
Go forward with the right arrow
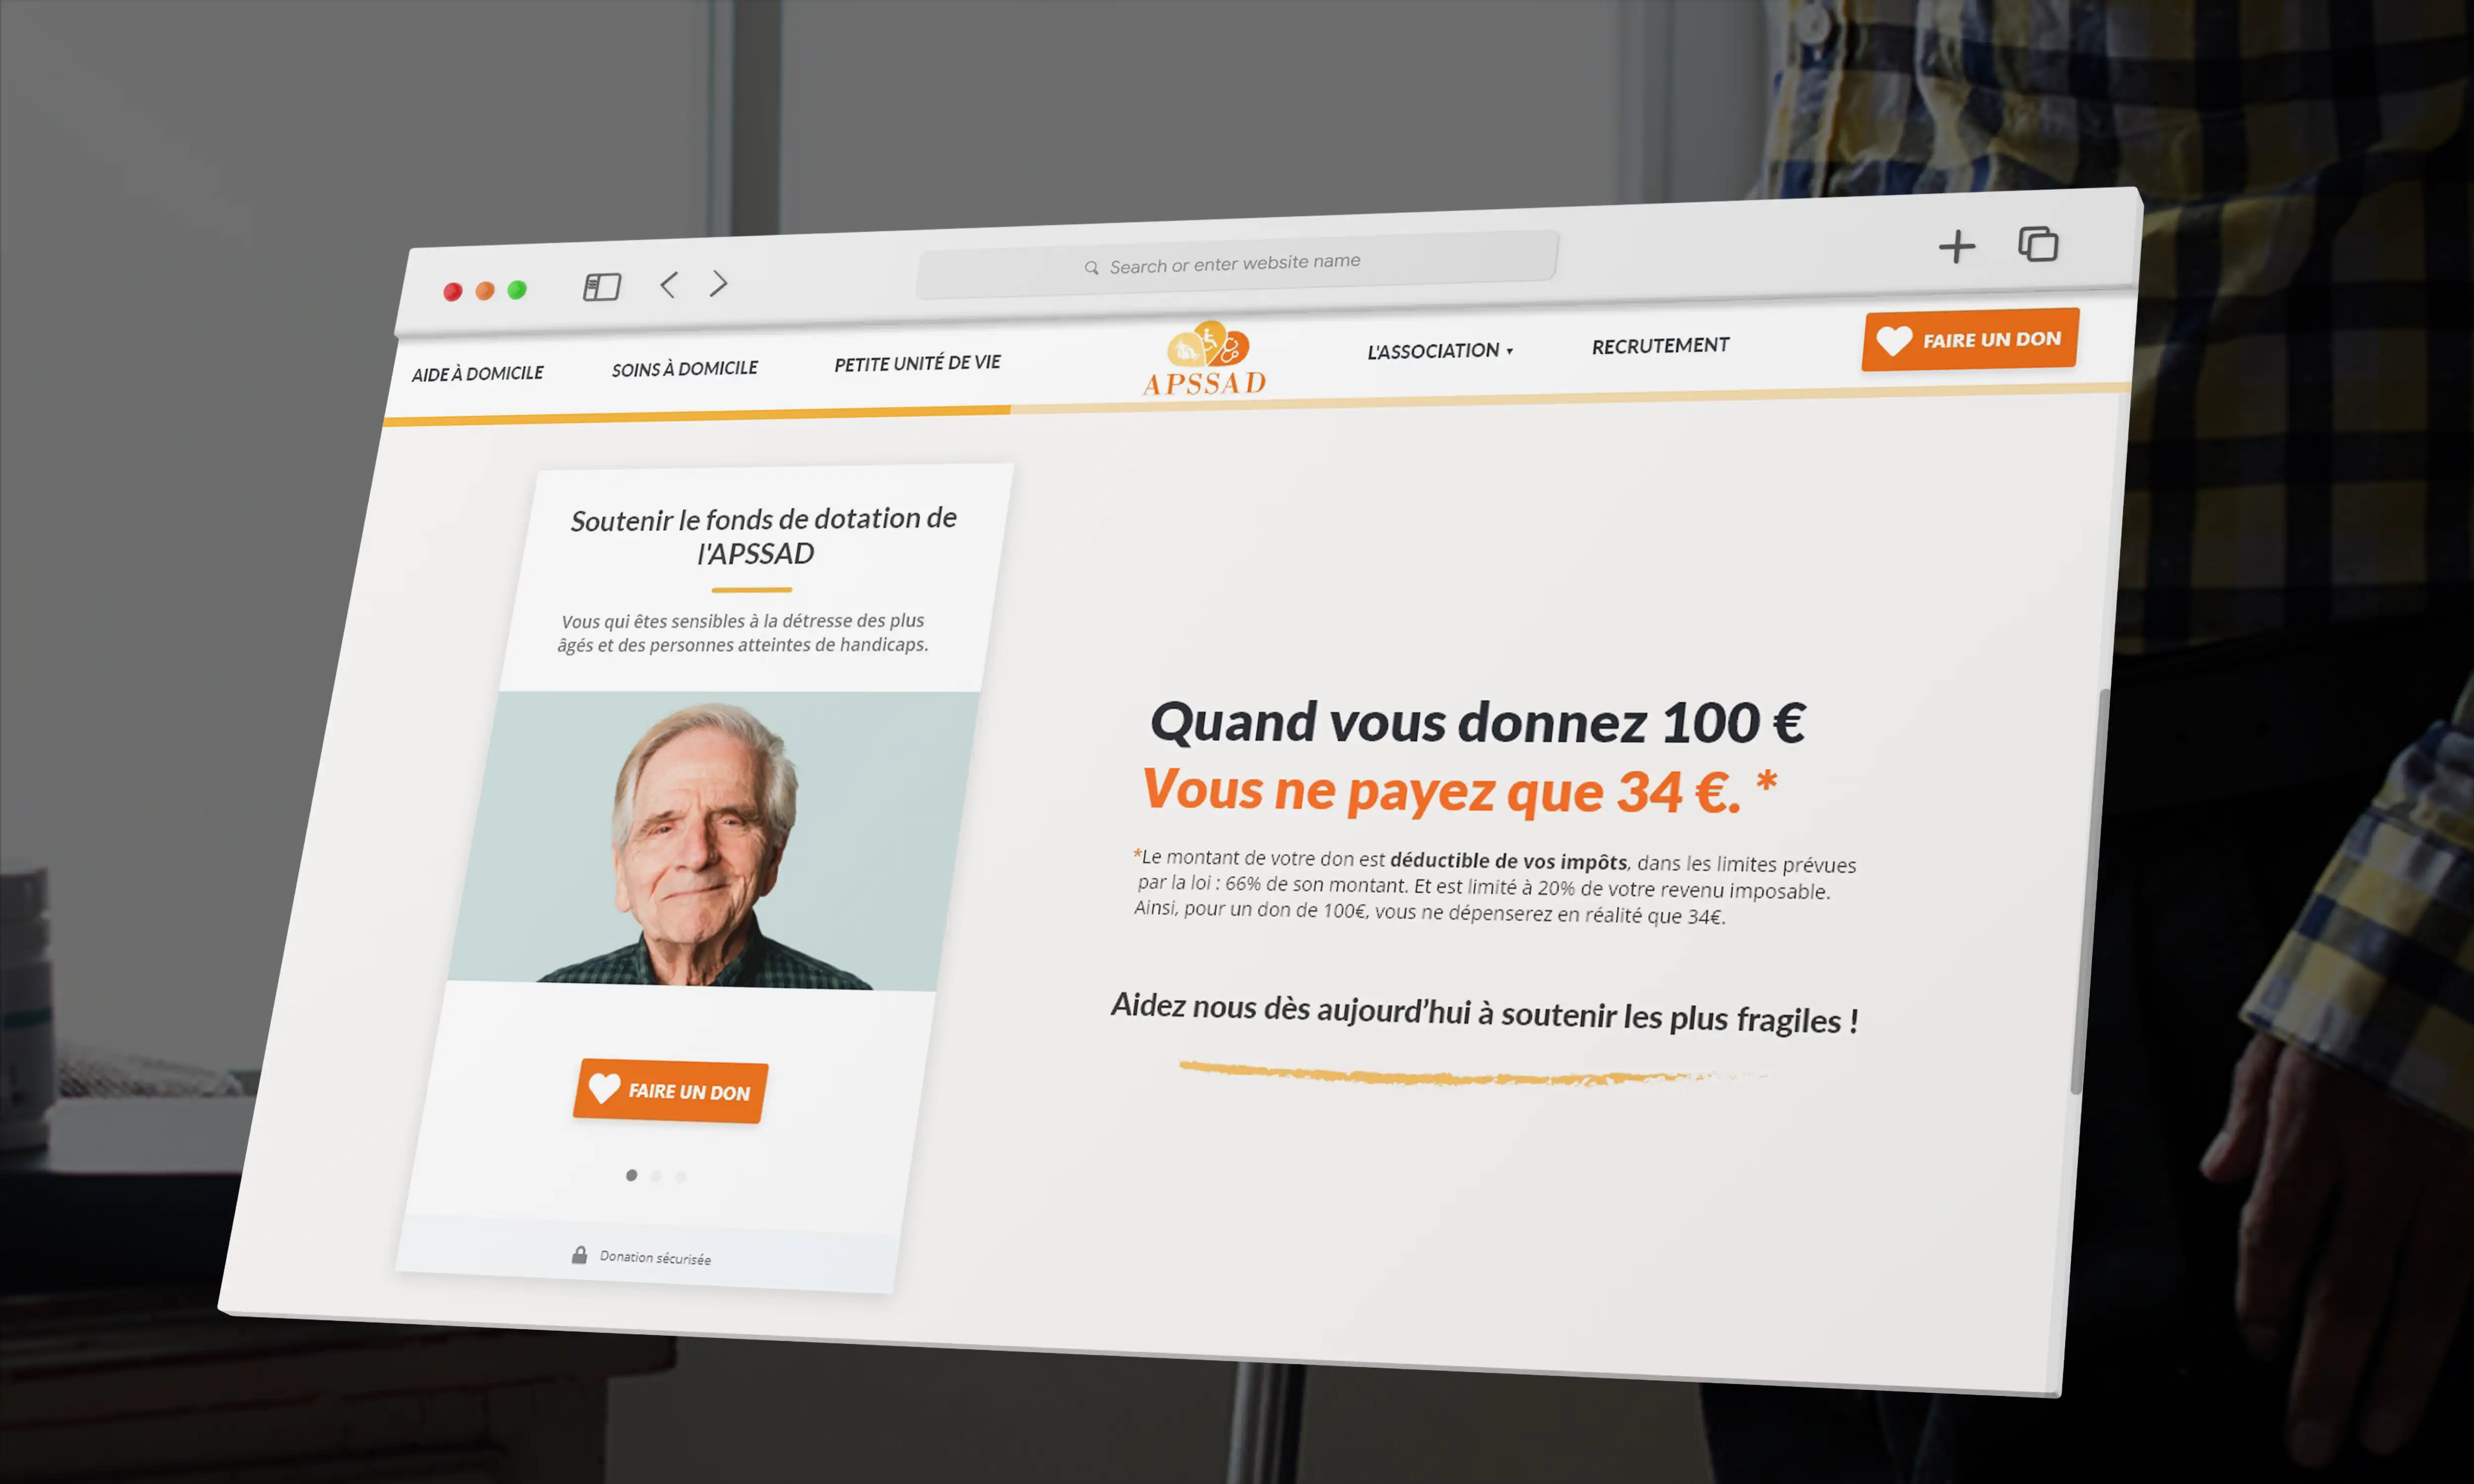coord(719,283)
